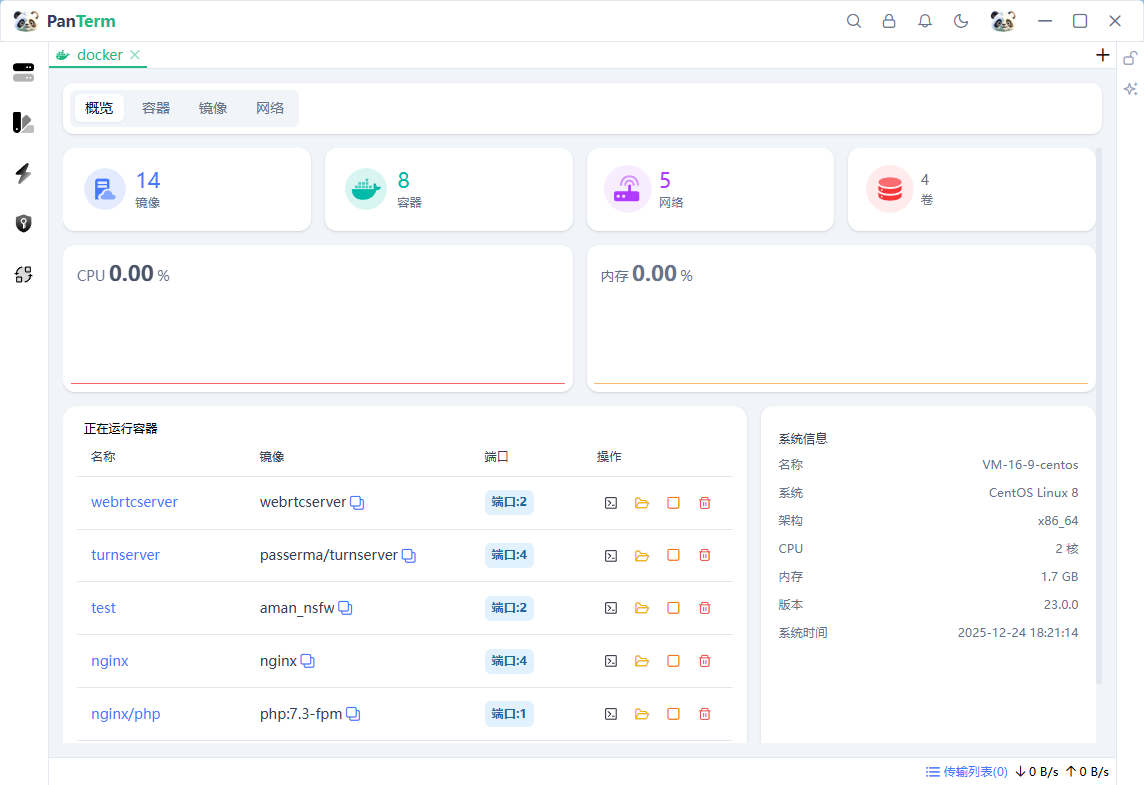
Task: Click the lock icon in title bar
Action: (889, 21)
